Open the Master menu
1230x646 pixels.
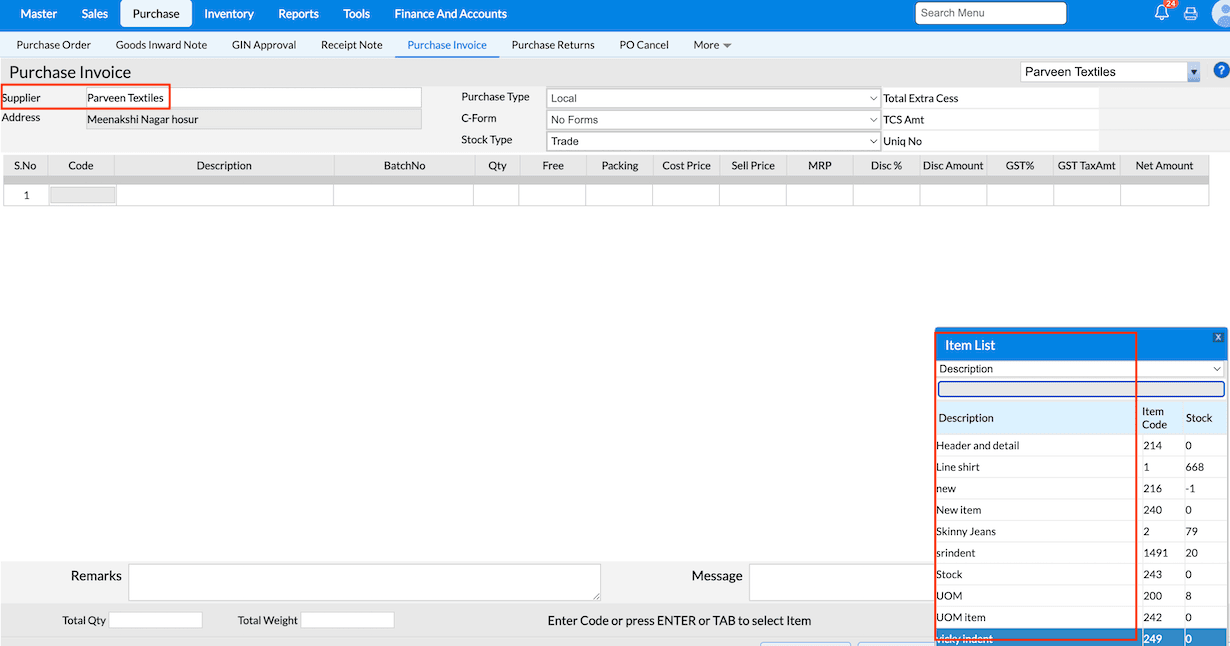point(39,14)
